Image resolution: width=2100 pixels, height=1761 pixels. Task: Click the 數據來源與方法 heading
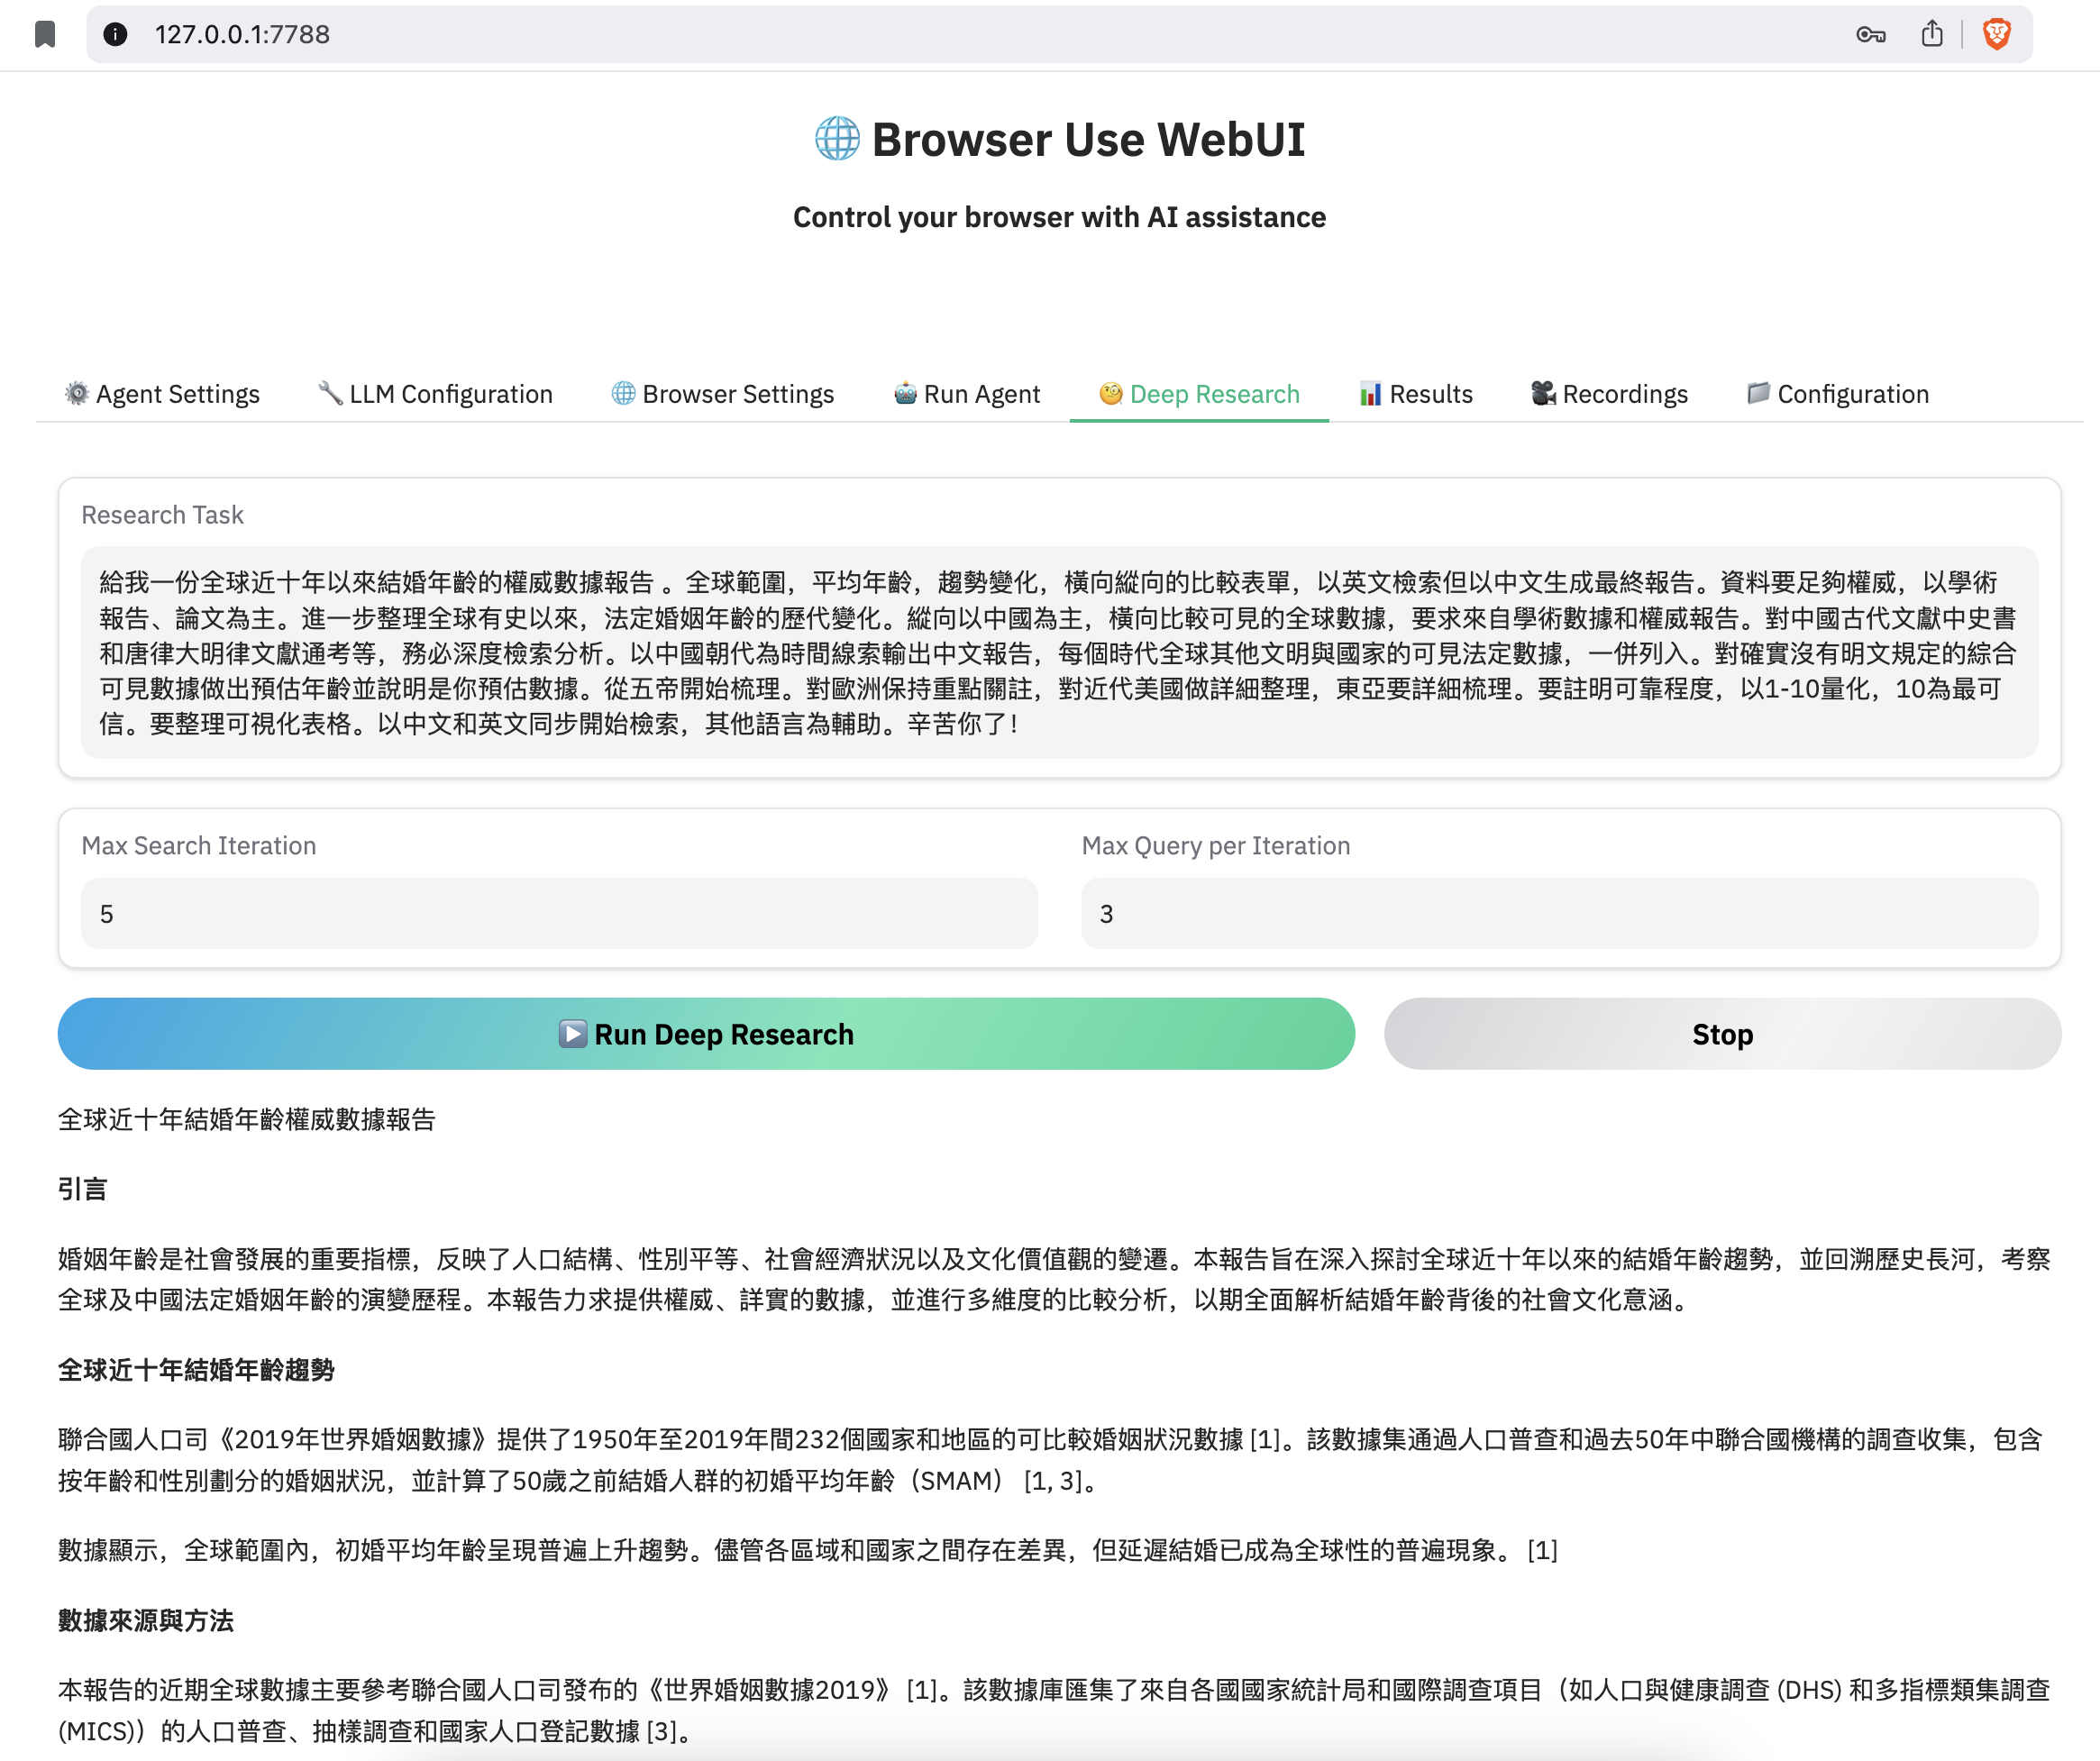pos(146,1620)
